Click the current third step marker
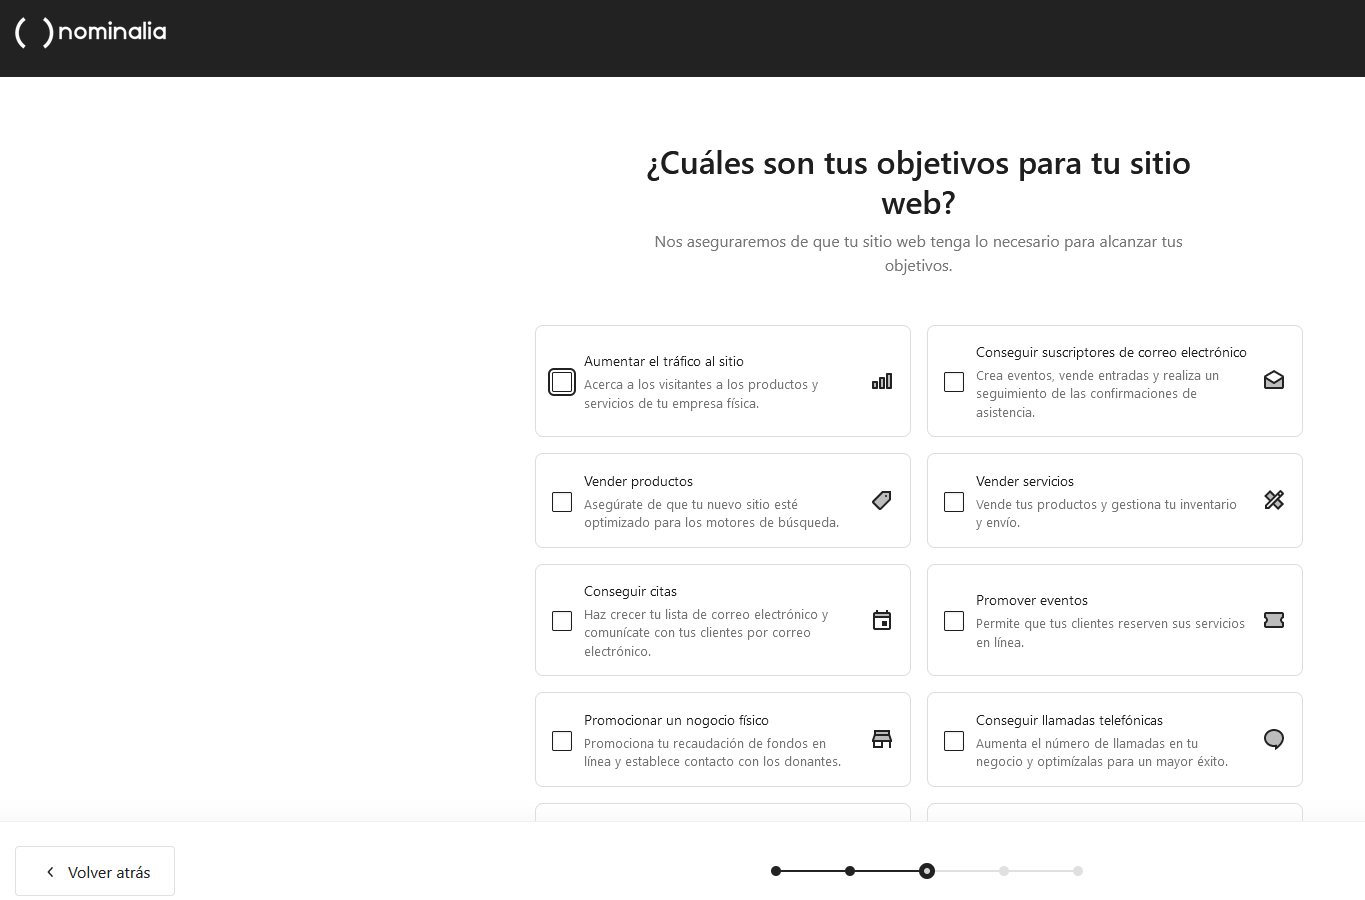Screen dimensions: 1365x900 [x=927, y=871]
